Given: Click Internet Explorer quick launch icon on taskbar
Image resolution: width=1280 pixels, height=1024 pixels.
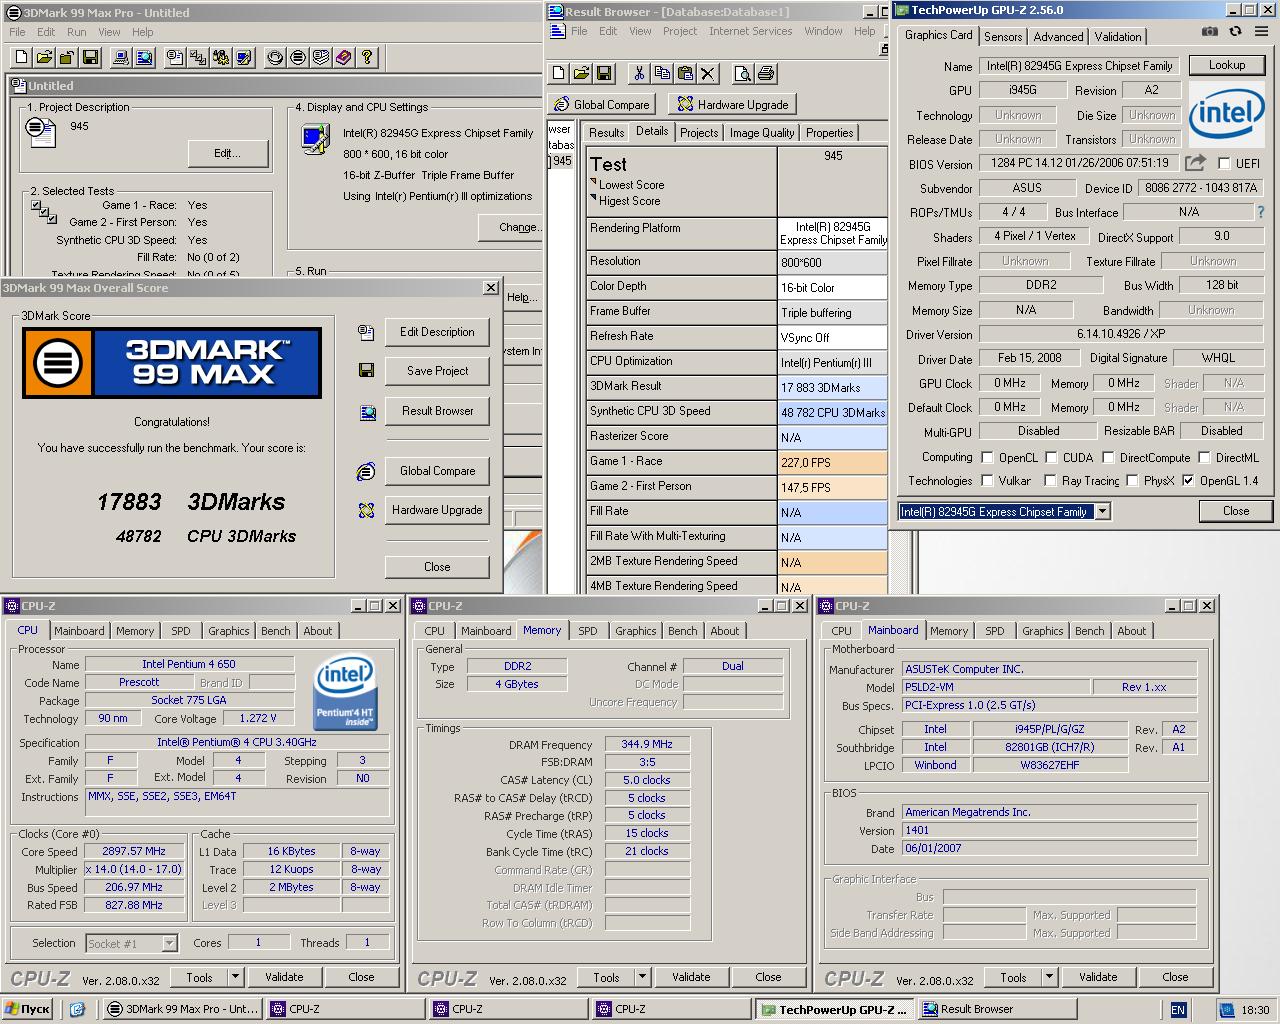Looking at the screenshot, I should click(78, 1009).
